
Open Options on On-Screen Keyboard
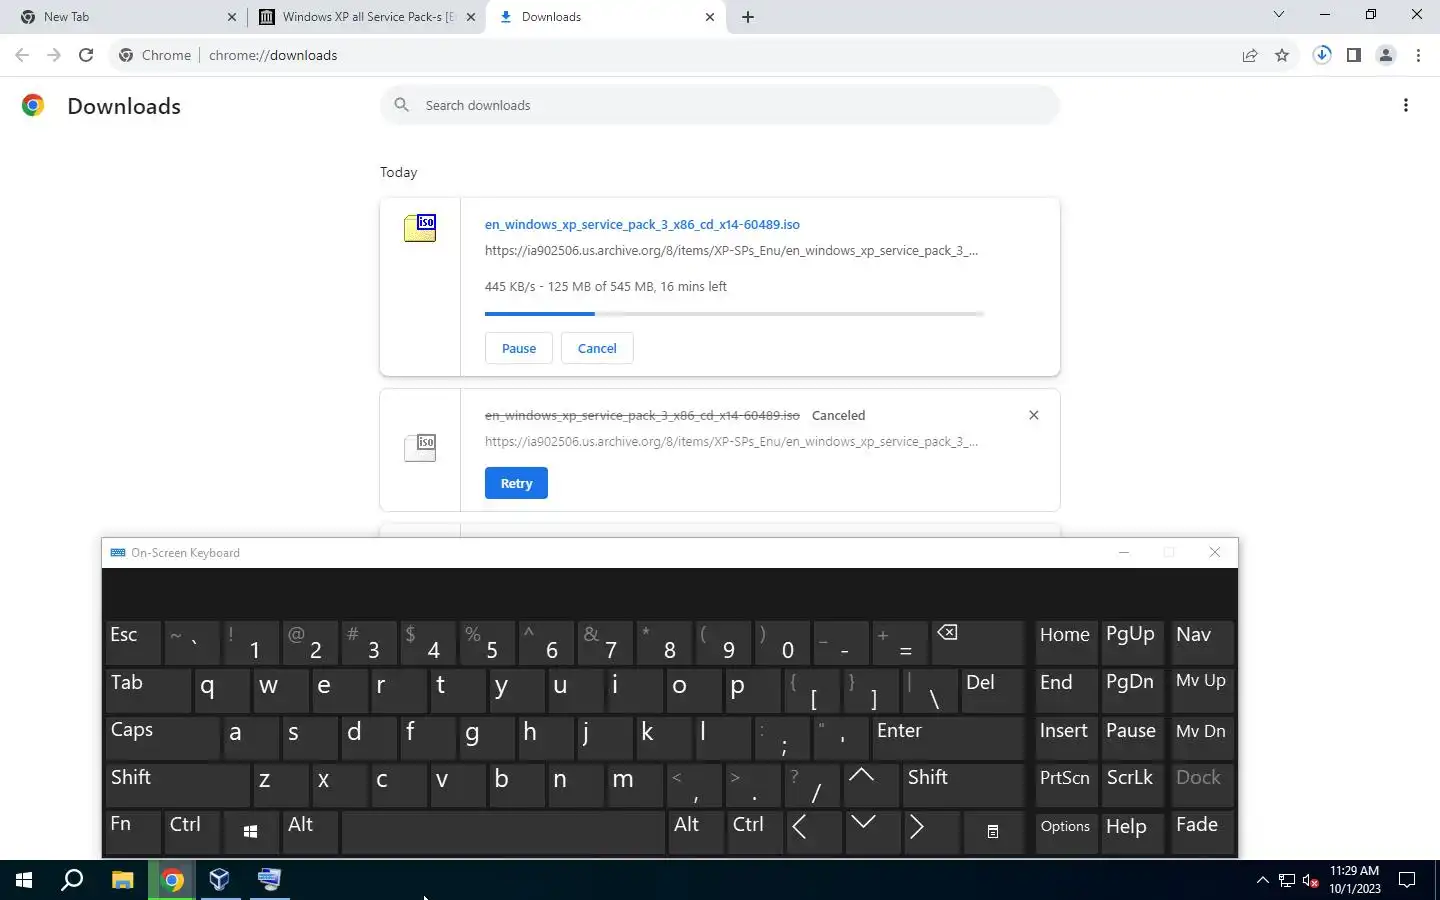(1065, 832)
